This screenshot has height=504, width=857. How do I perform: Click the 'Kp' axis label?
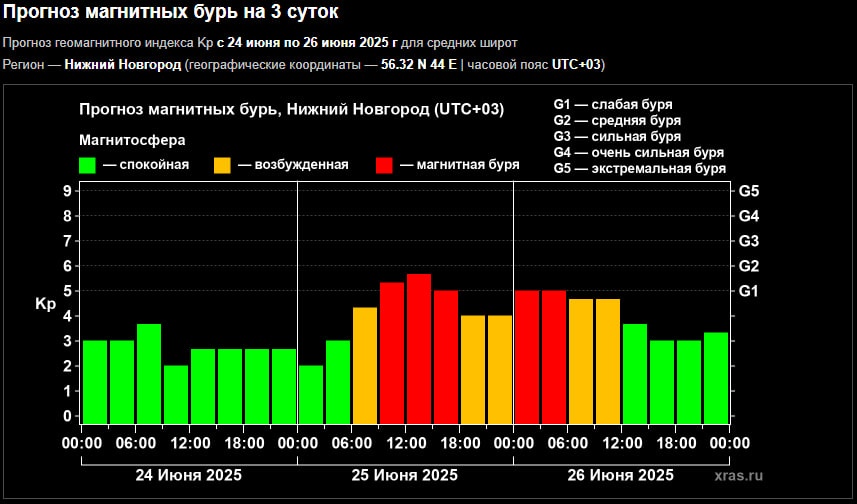(x=45, y=304)
